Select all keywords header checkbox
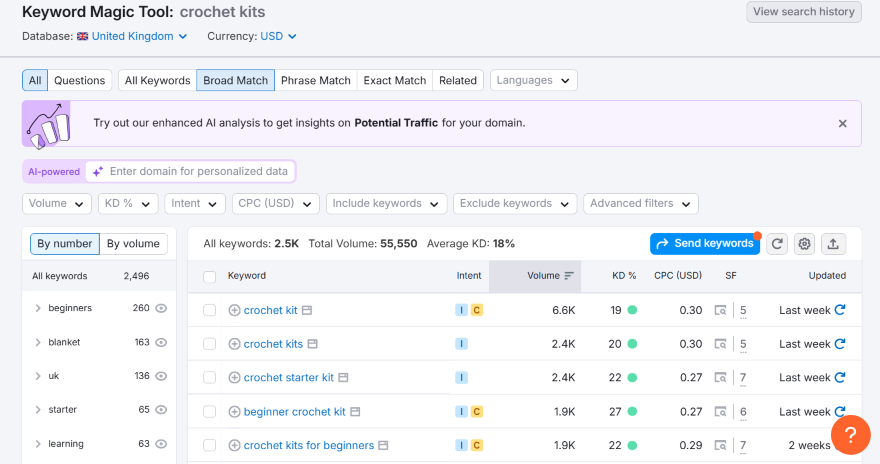 point(209,277)
